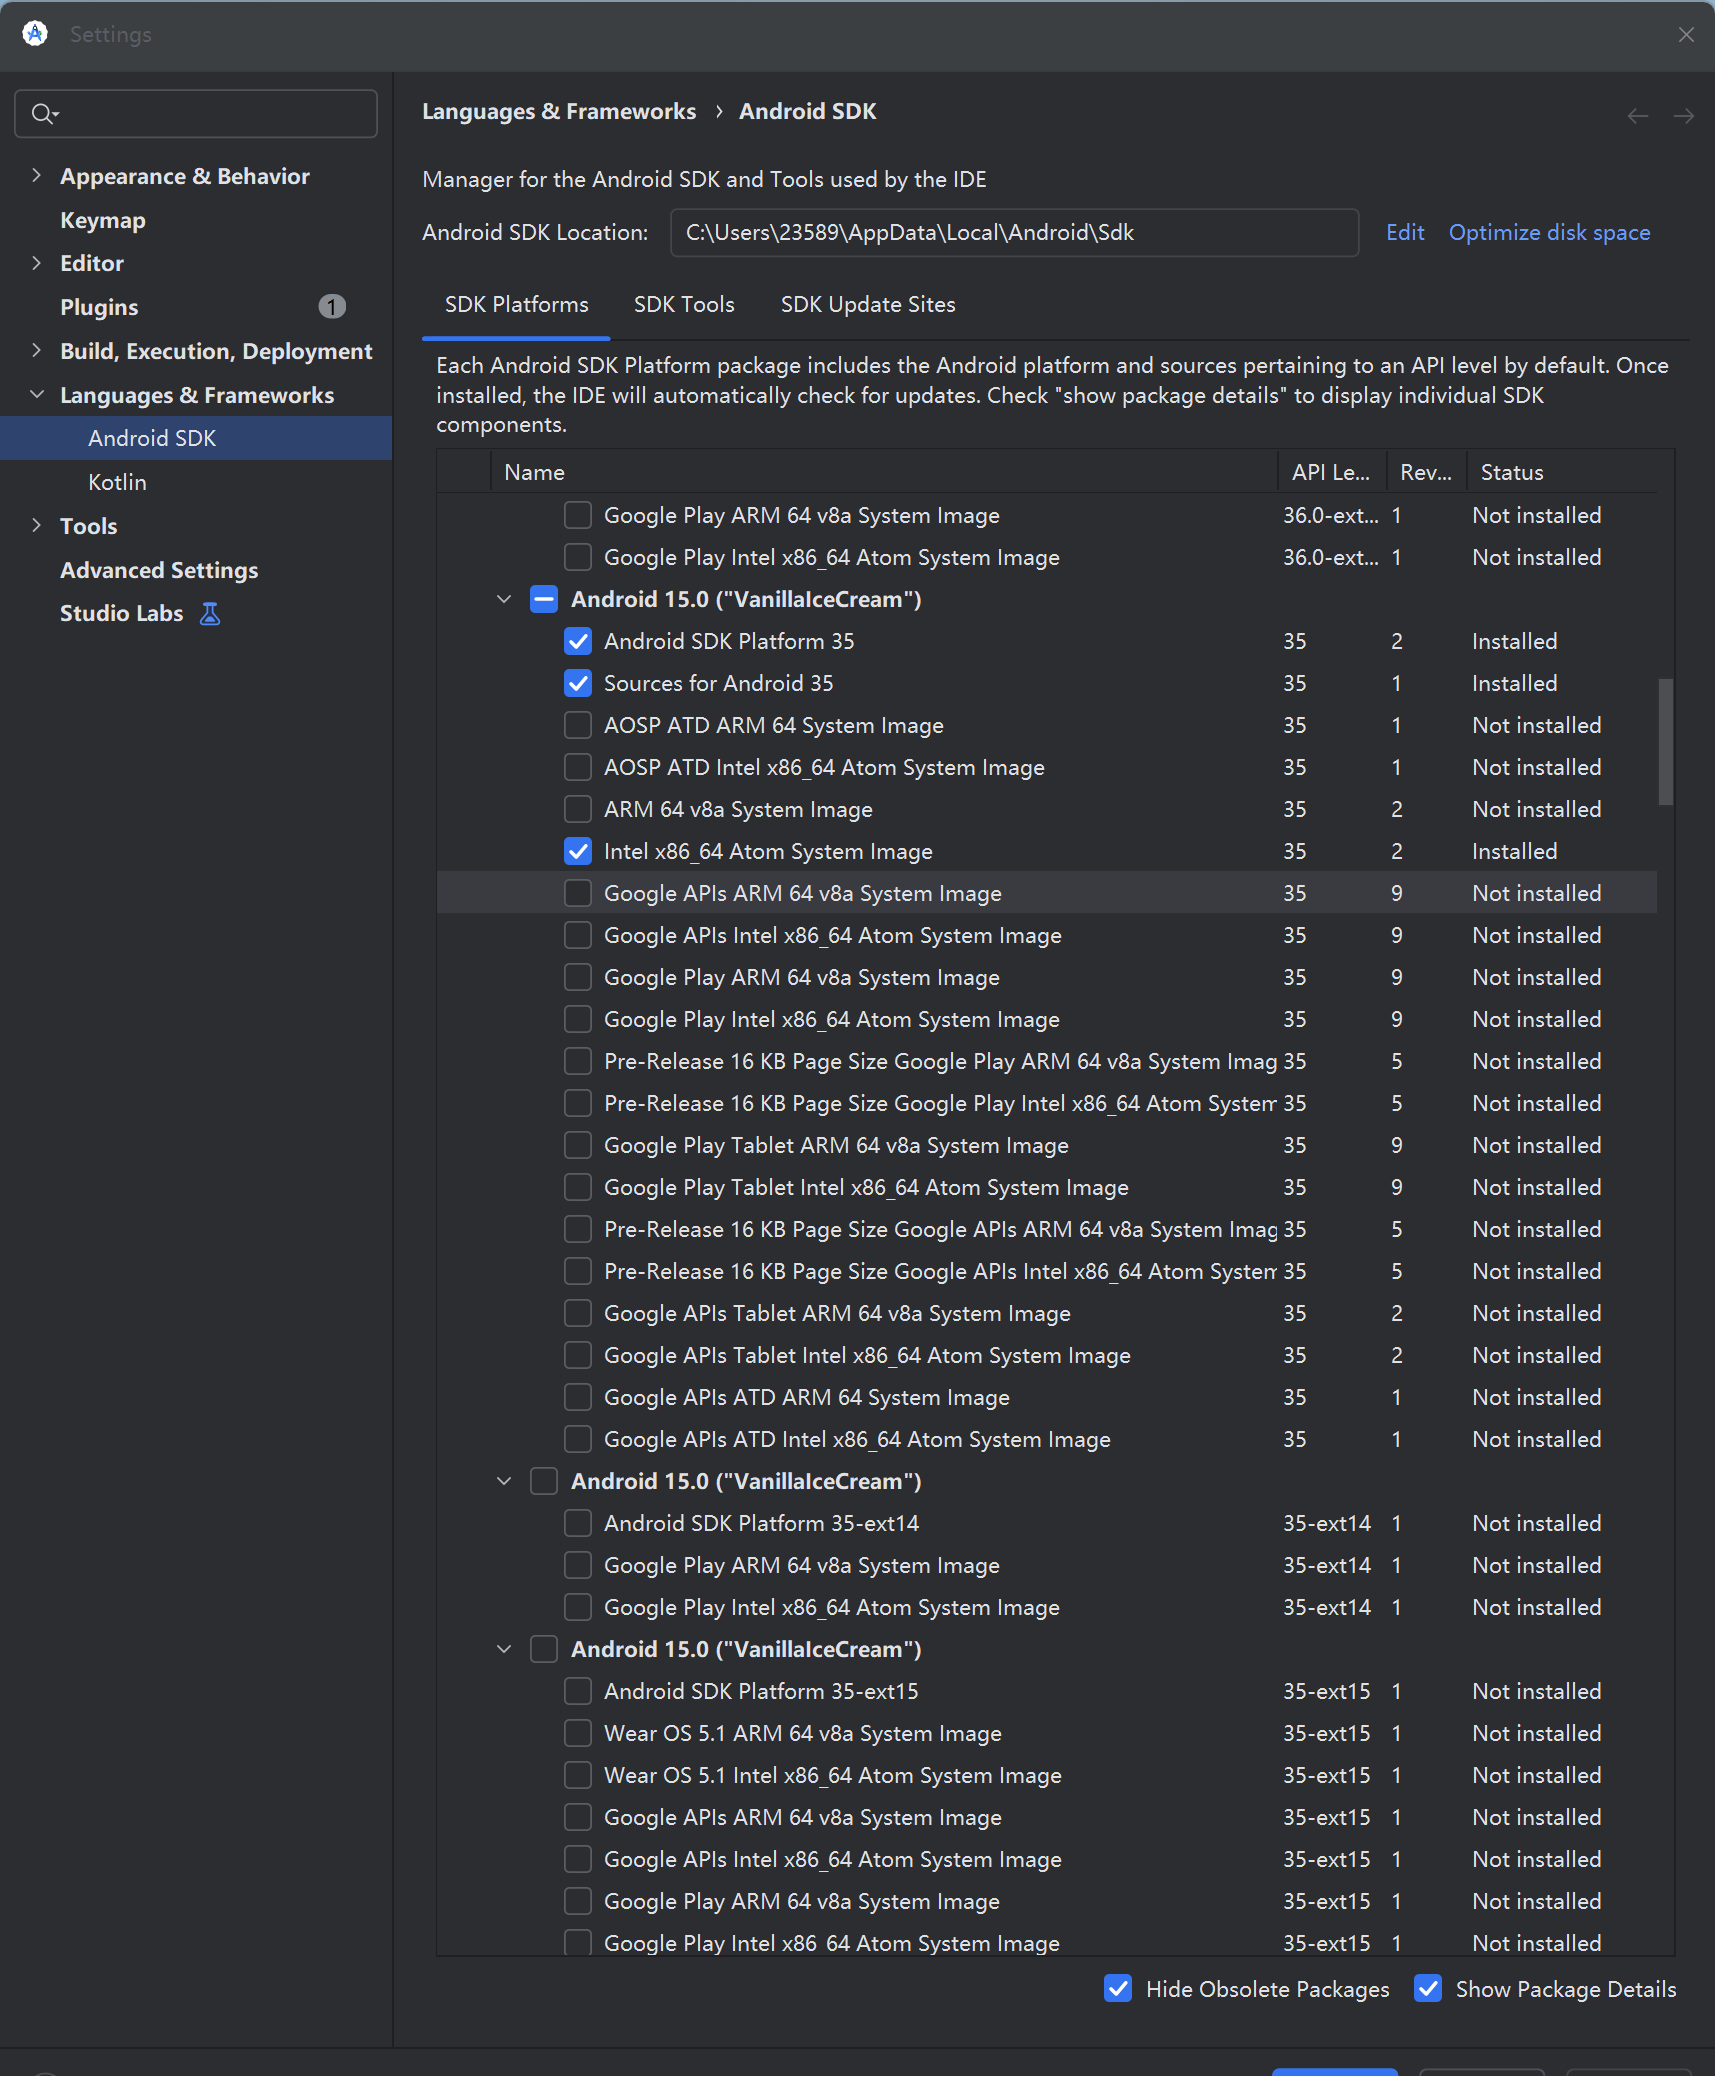Click Optimize disk space link

coord(1549,233)
